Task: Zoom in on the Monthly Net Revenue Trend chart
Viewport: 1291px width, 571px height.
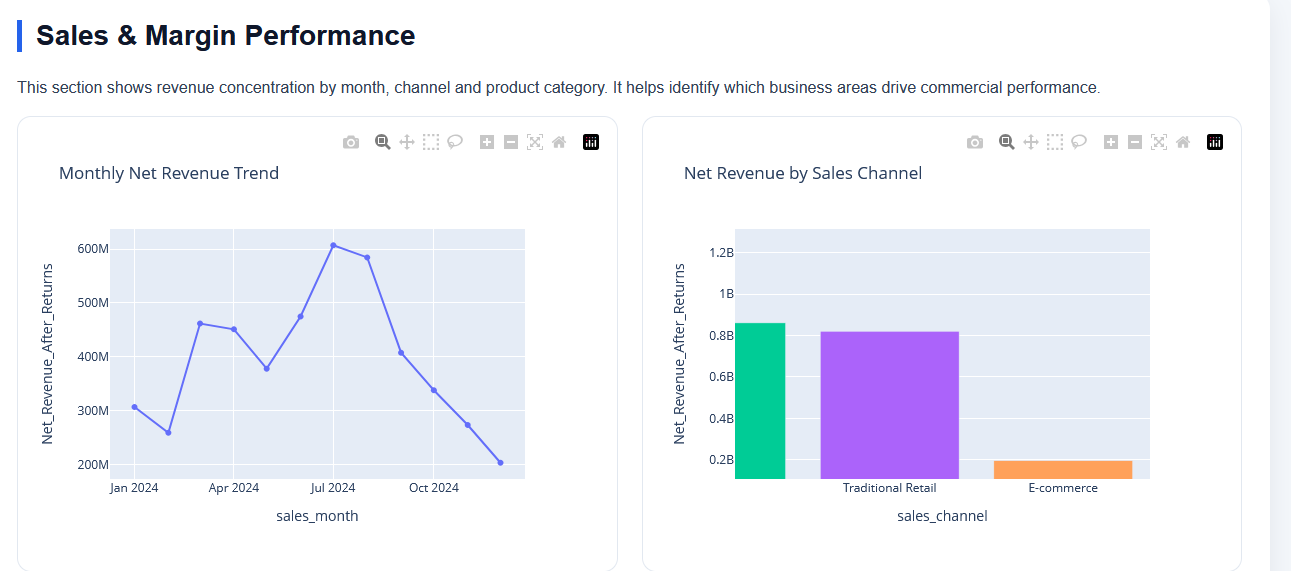Action: coord(487,142)
